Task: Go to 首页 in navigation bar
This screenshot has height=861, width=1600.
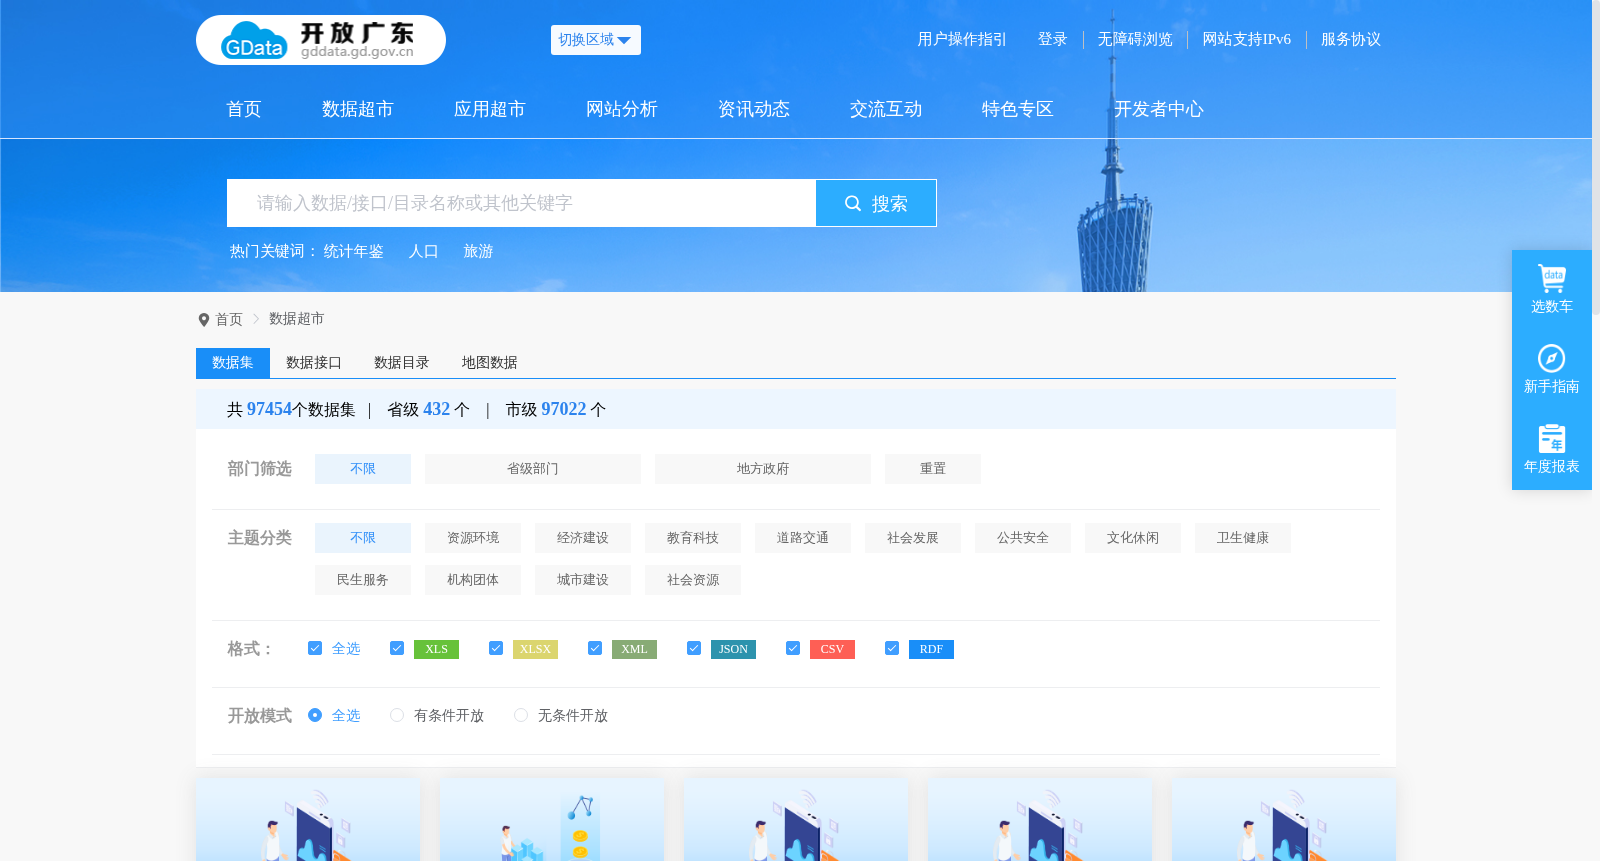Action: (x=244, y=109)
